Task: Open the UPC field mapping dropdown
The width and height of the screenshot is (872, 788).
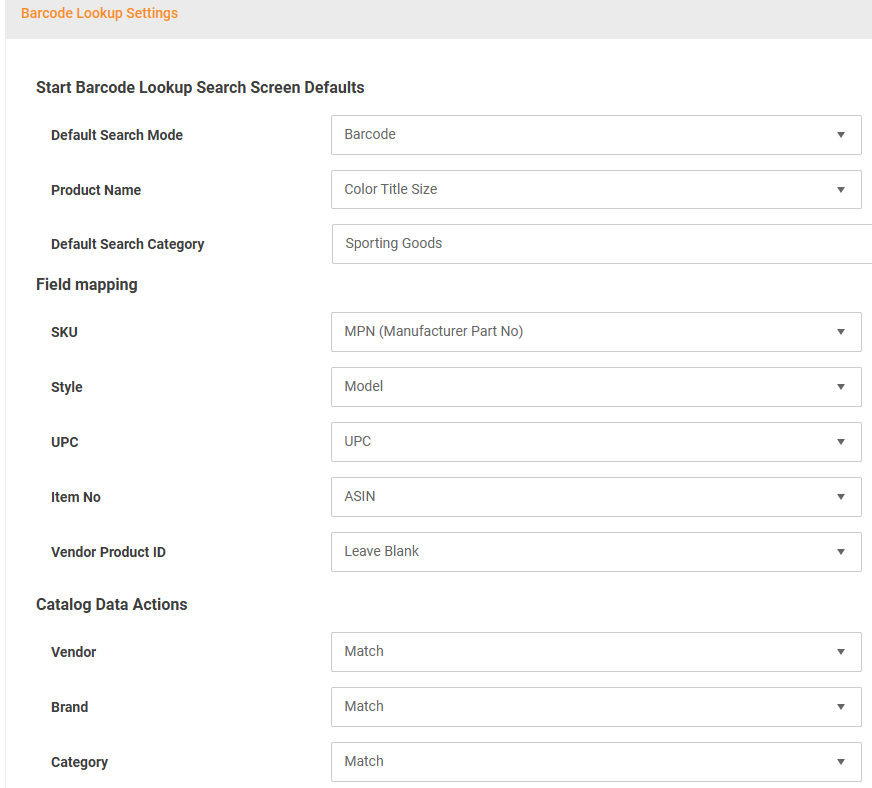Action: pyautogui.click(x=596, y=442)
